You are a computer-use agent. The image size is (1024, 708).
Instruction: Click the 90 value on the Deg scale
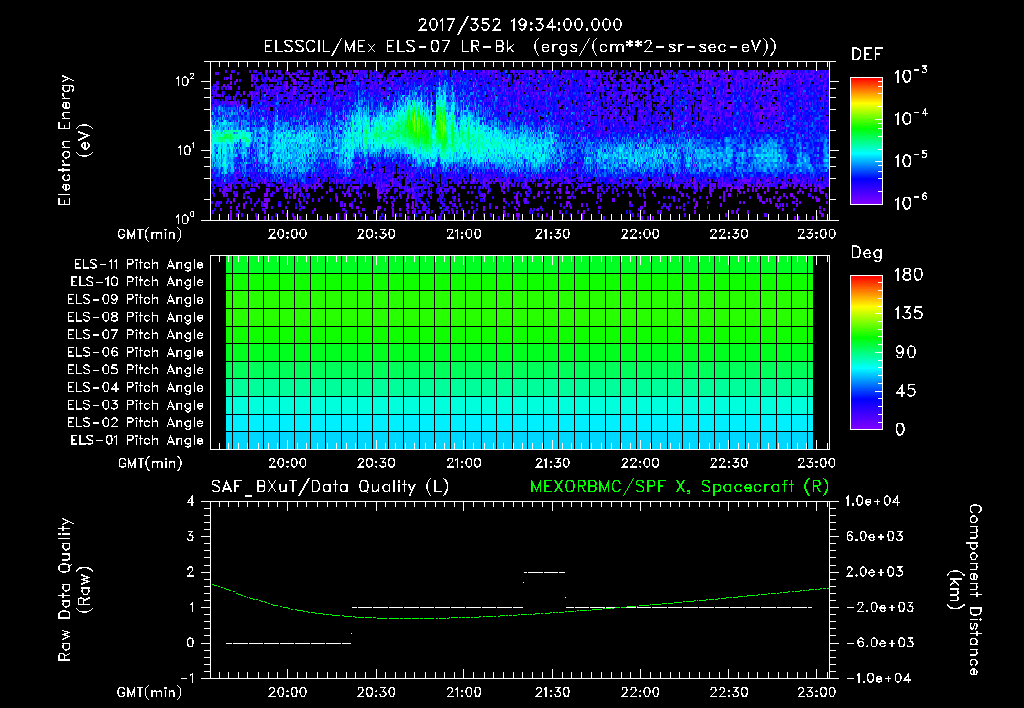tap(906, 353)
